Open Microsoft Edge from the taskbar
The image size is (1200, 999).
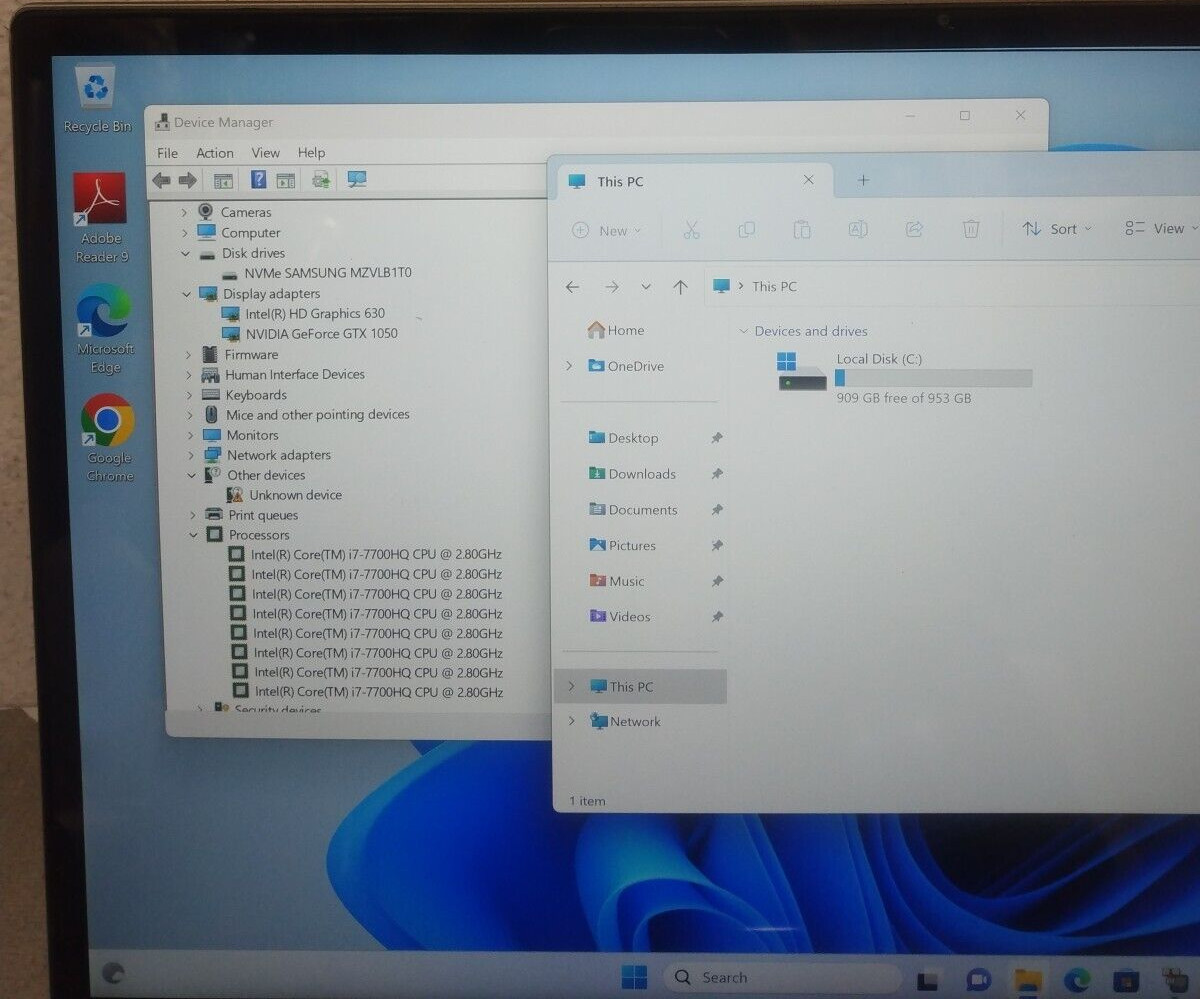1076,979
